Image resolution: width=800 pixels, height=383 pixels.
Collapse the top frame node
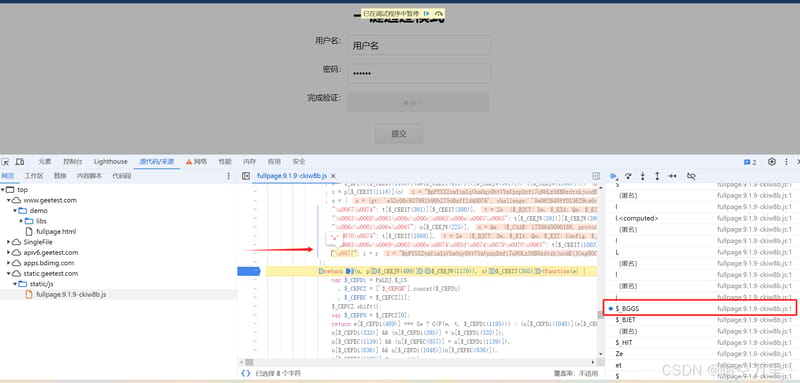[3, 190]
